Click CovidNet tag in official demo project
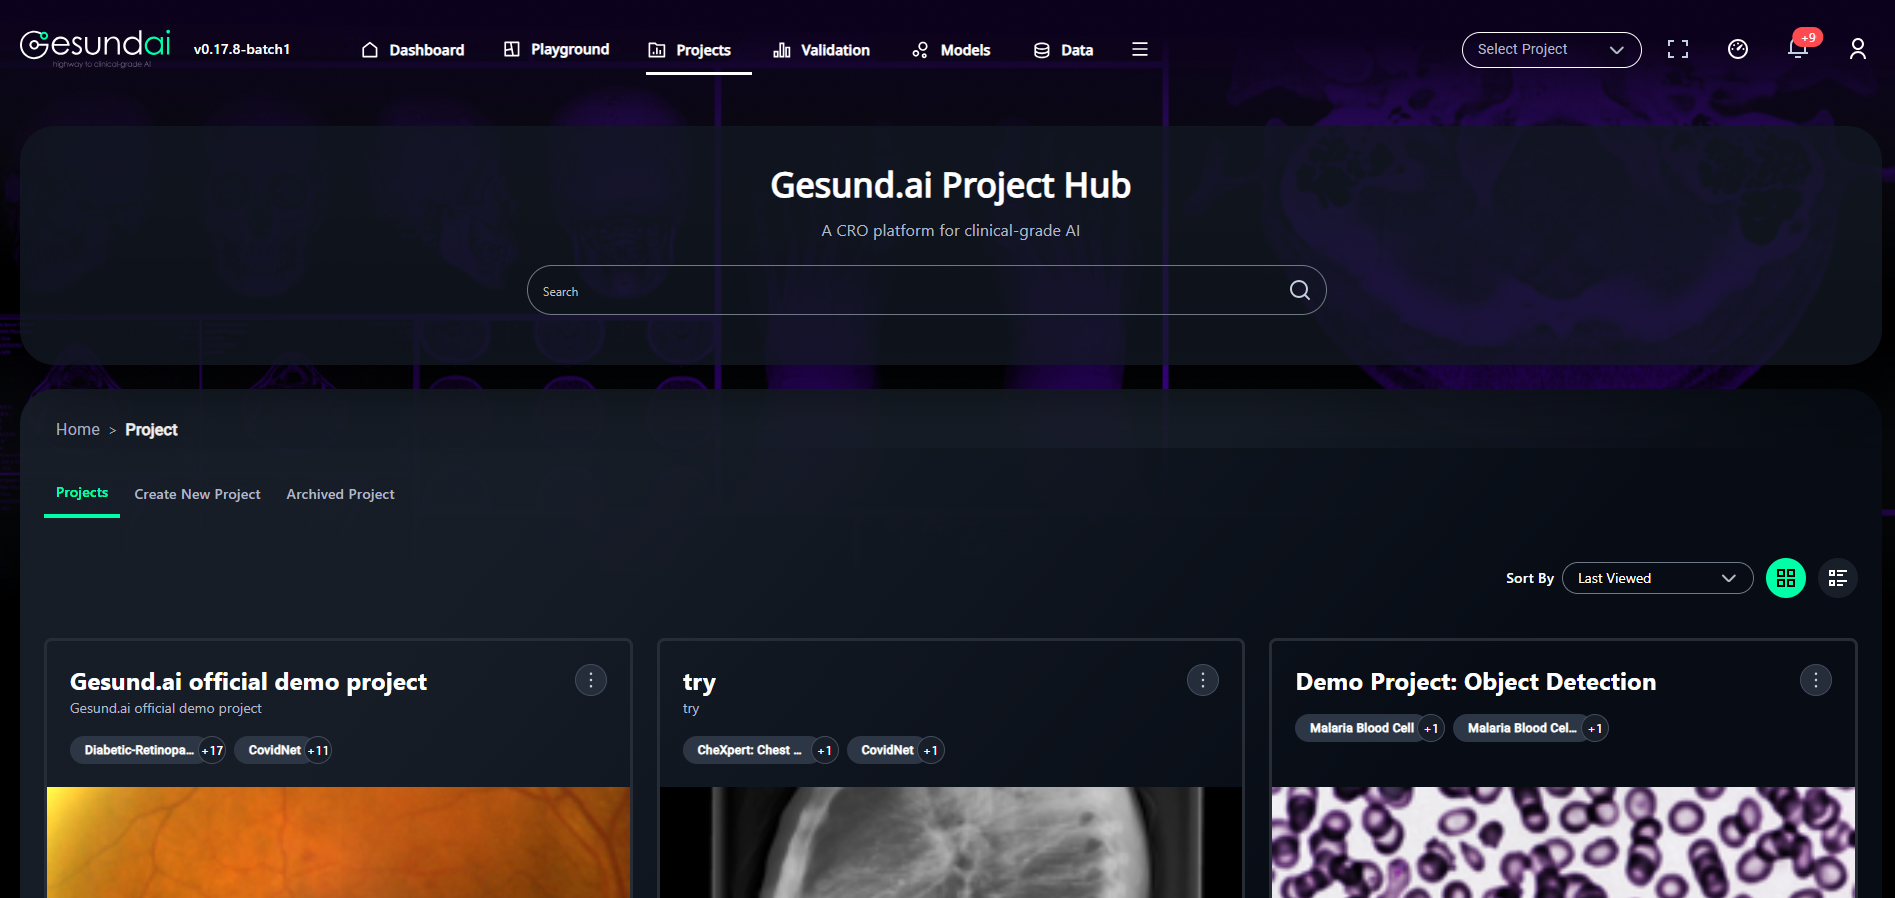This screenshot has height=898, width=1895. pyautogui.click(x=274, y=750)
